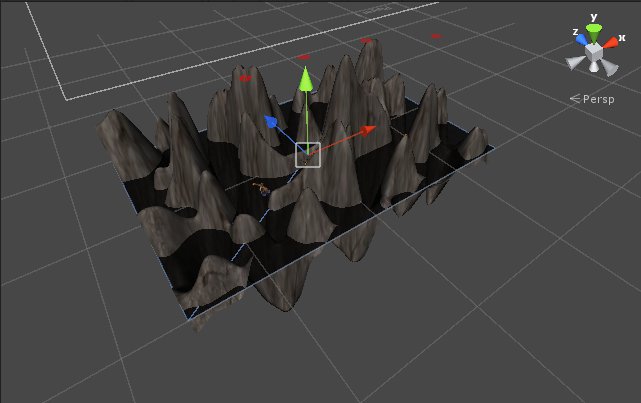This screenshot has width=641, height=403.
Task: Click the blue Z move arrow on the terrain
Action: point(271,121)
